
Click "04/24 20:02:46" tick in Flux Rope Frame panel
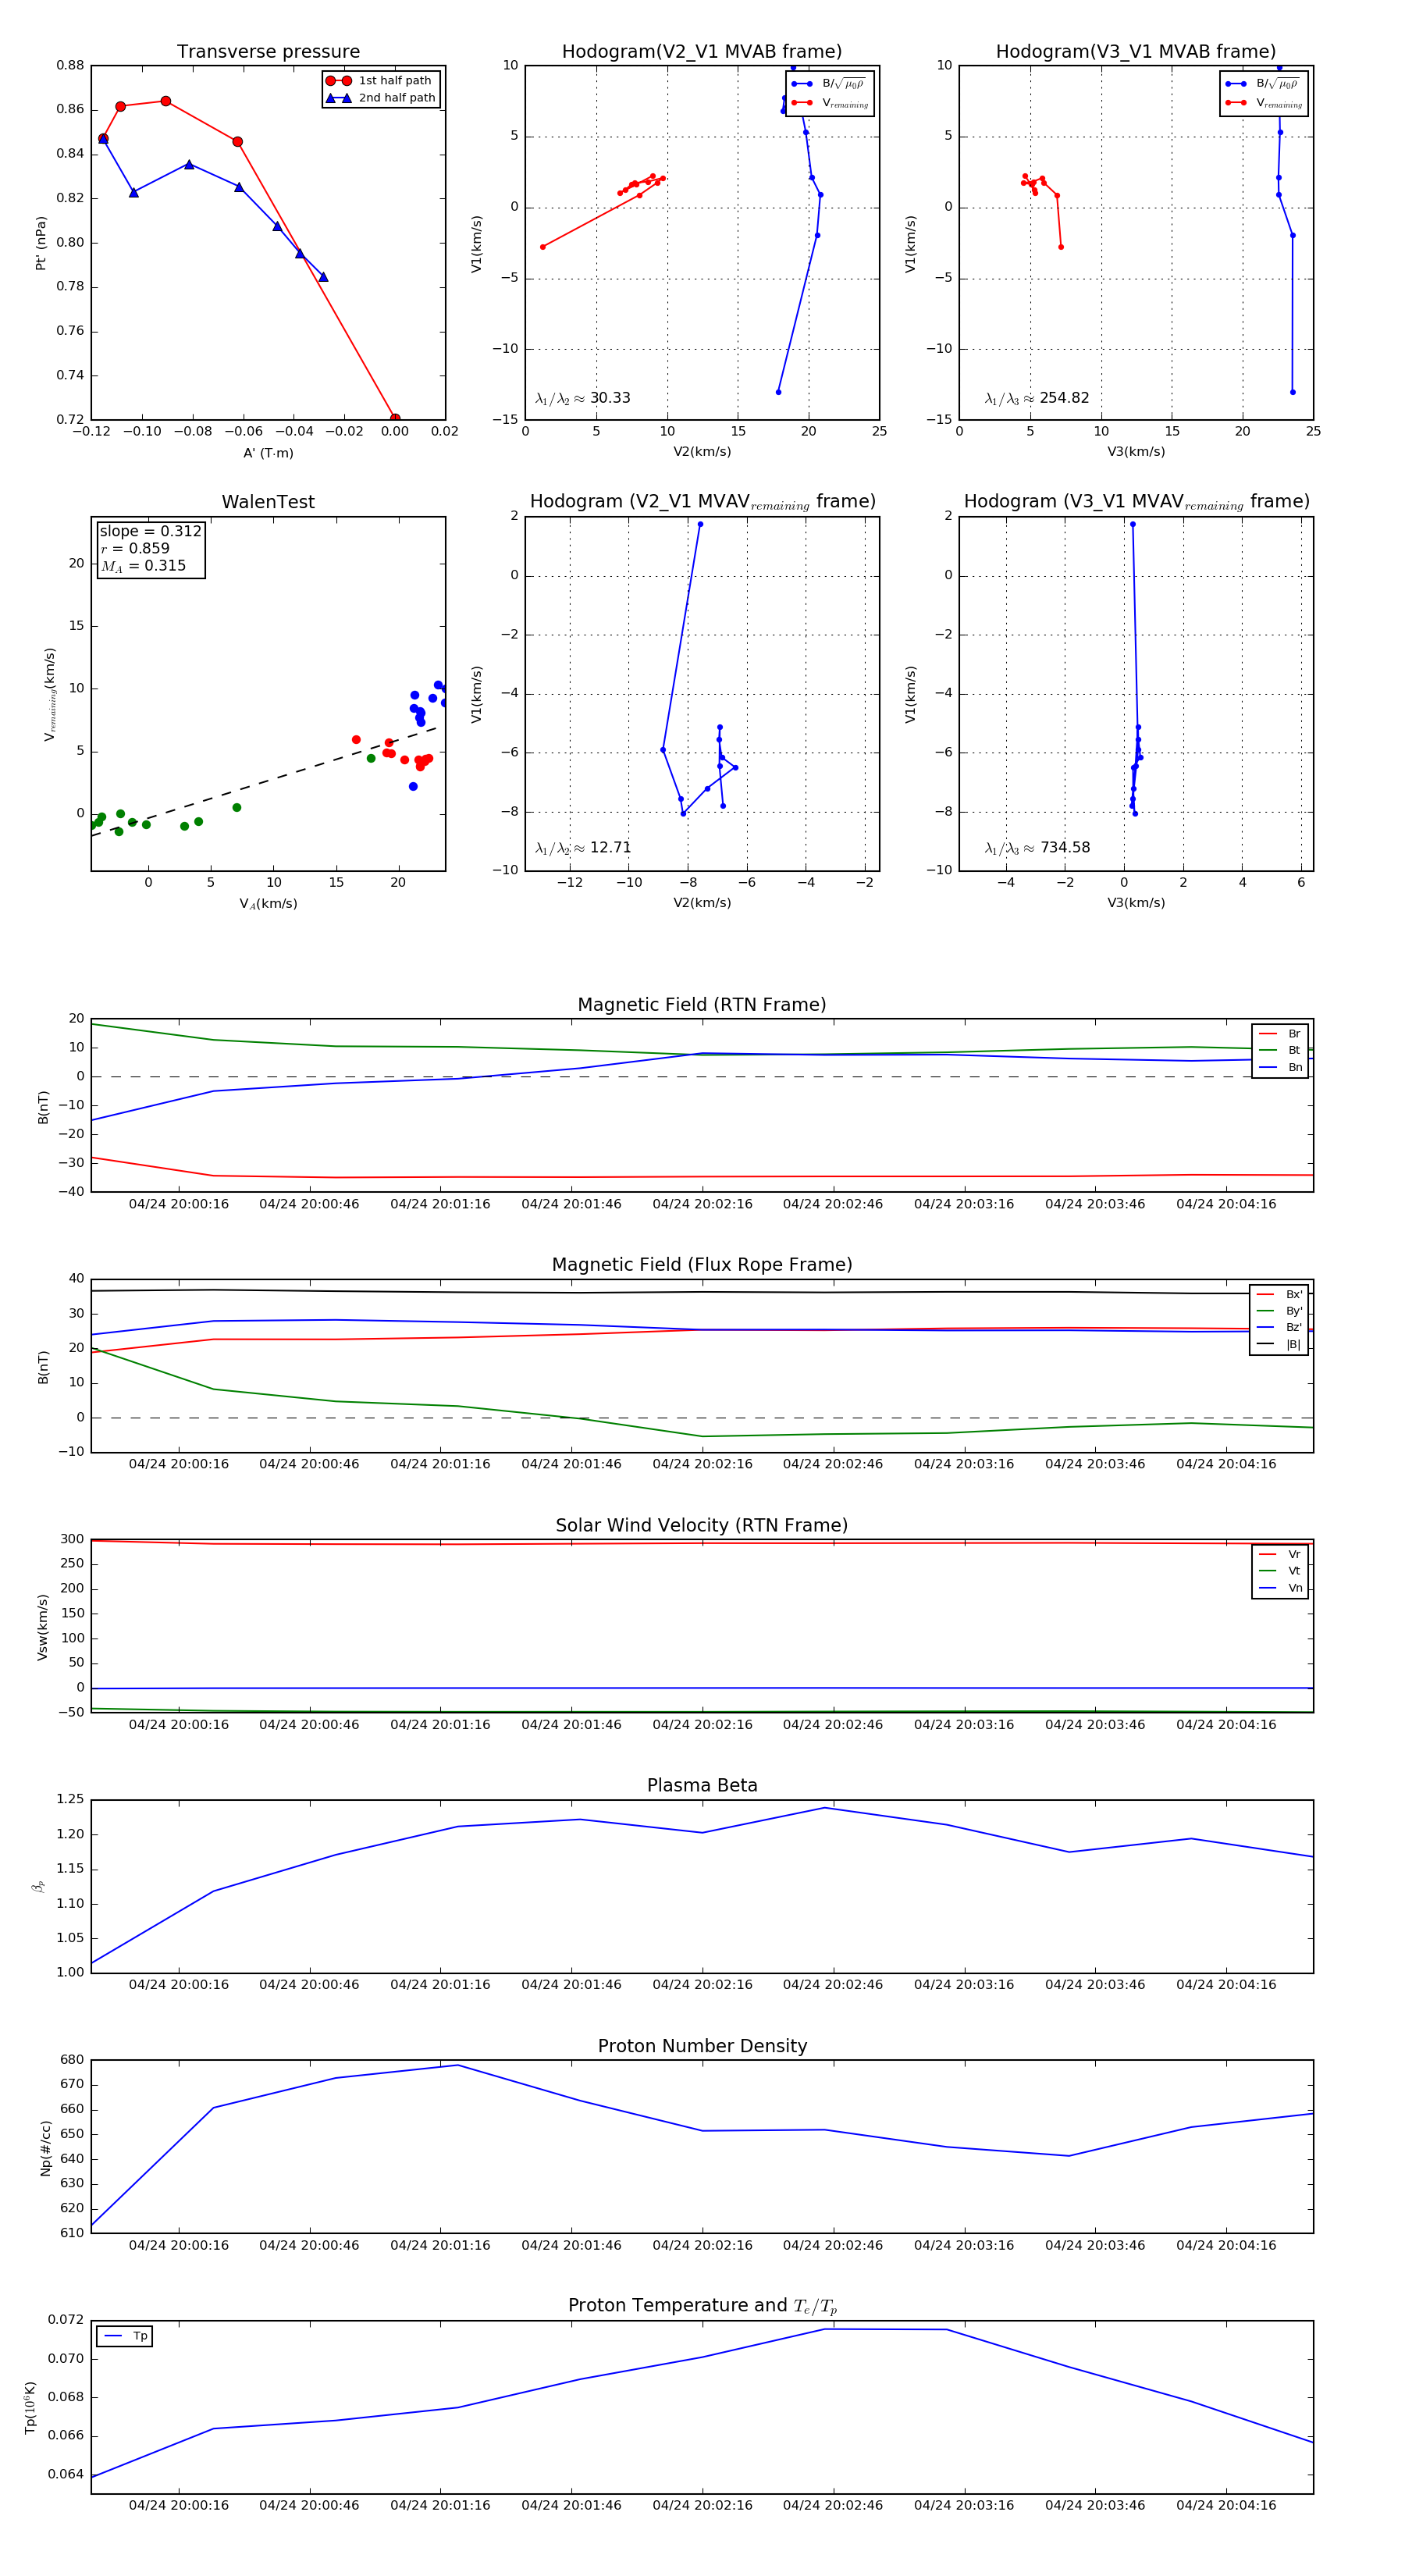833,1464
